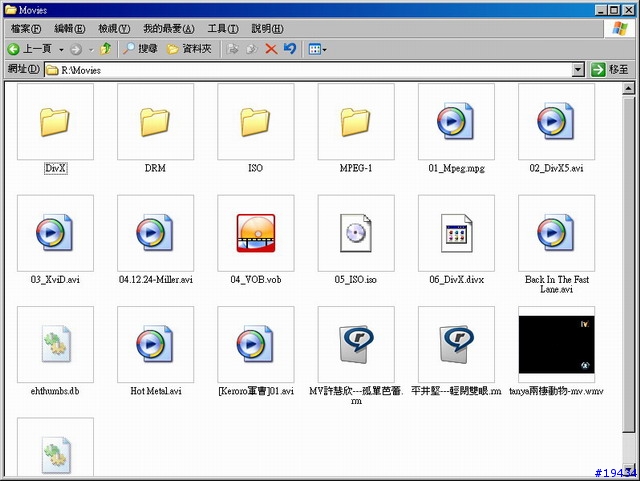This screenshot has height=481, width=640.
Task: Click the DivX folder name label
Action: point(55,168)
